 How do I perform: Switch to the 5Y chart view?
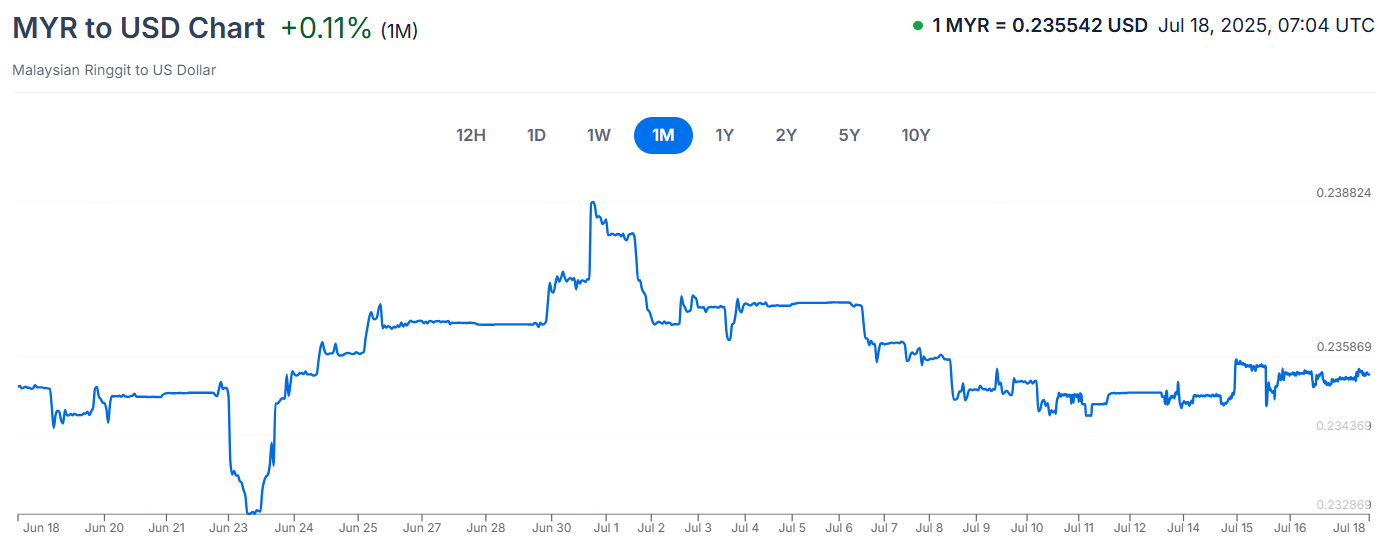click(849, 135)
